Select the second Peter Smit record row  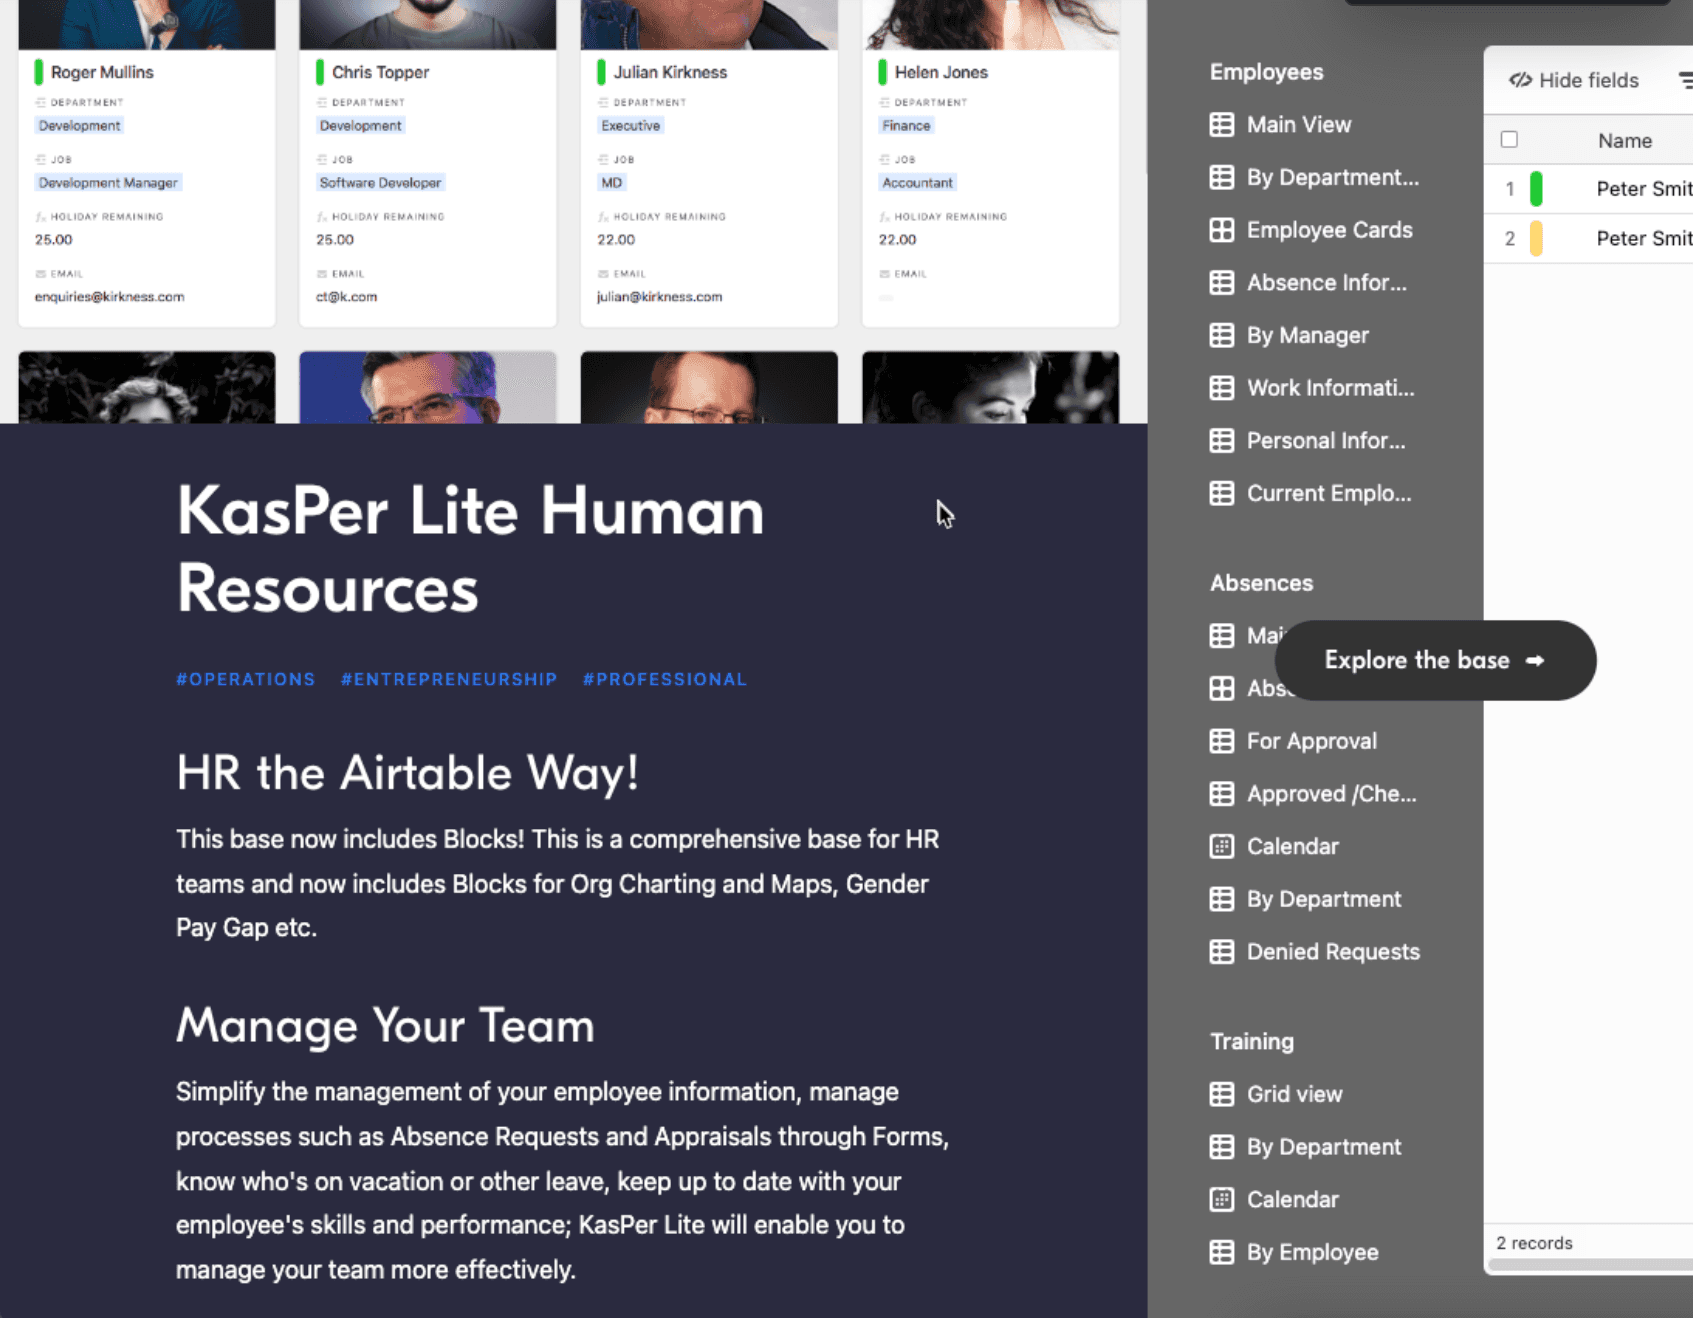pos(1588,239)
